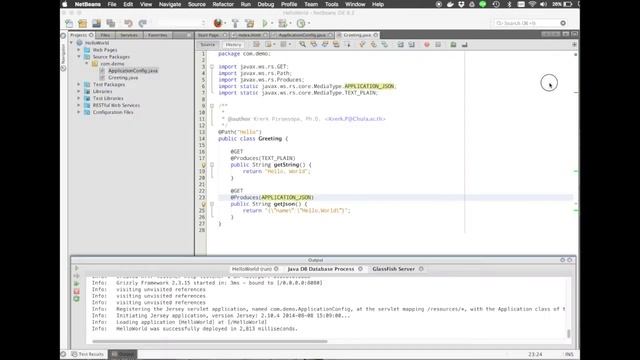Click the Comment lines editor icon
Image resolution: width=640 pixels, height=360 pixels.
453,44
